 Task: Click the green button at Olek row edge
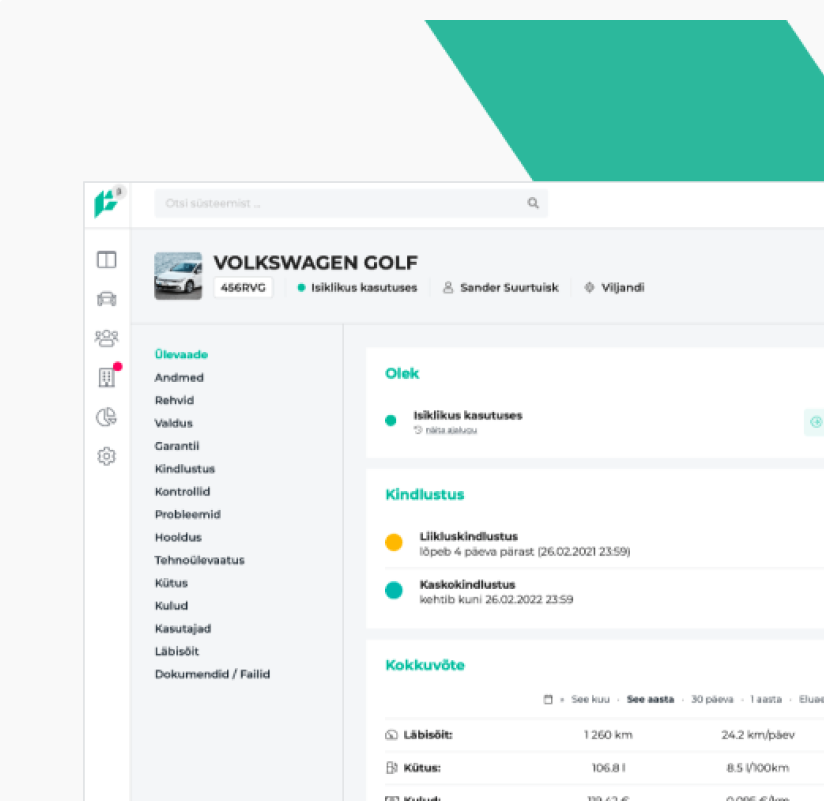pos(815,422)
